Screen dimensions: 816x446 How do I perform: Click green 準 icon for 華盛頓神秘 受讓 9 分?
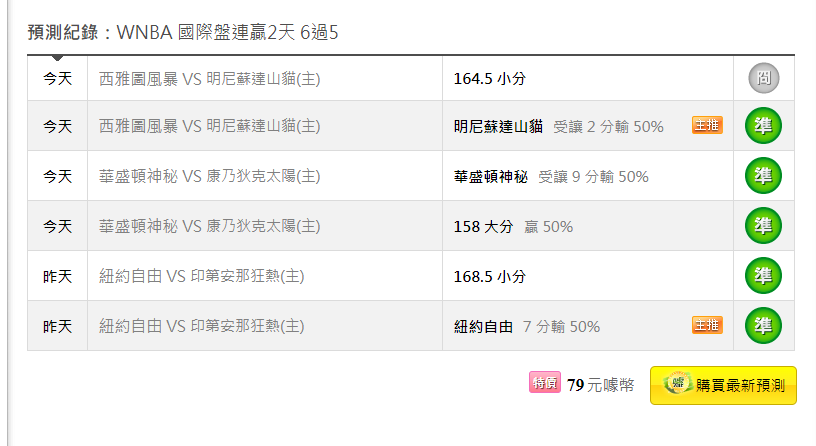click(x=763, y=176)
